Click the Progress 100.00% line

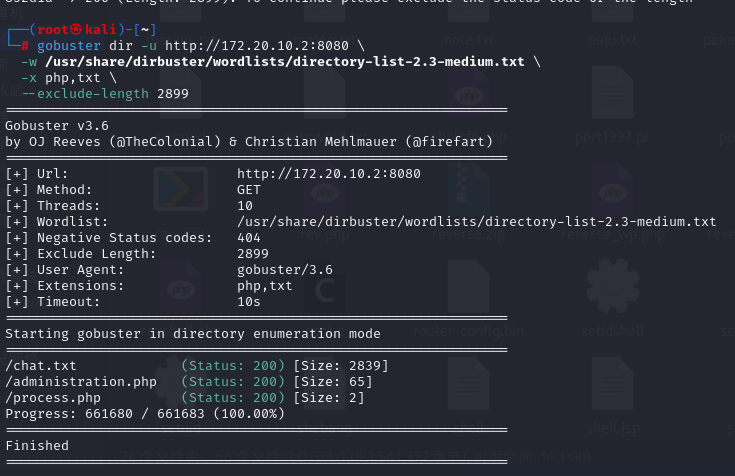point(145,413)
